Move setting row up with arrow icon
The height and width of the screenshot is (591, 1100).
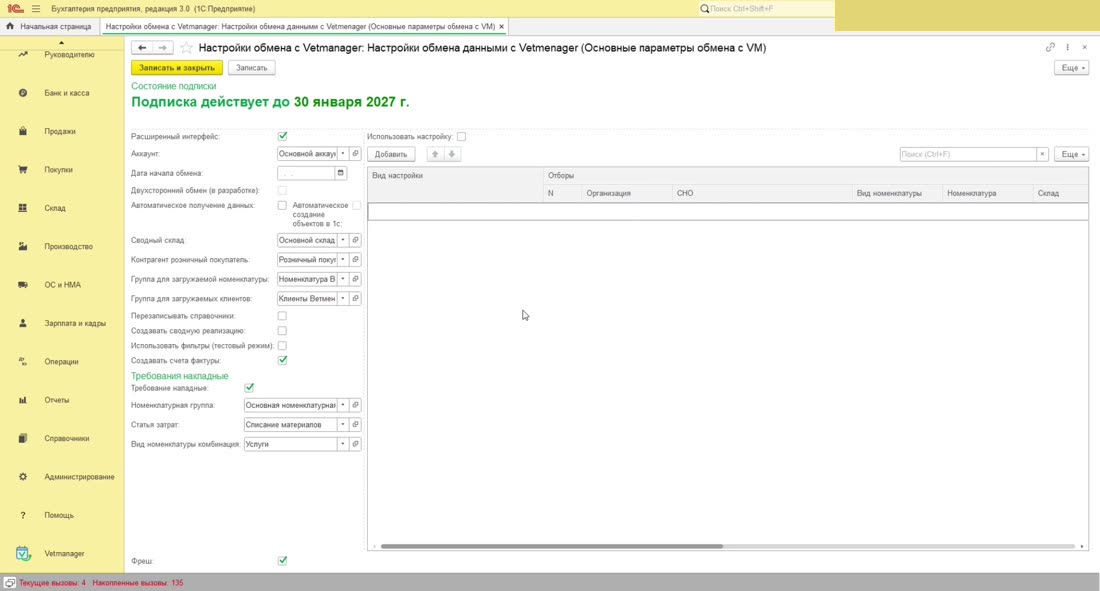tap(435, 154)
